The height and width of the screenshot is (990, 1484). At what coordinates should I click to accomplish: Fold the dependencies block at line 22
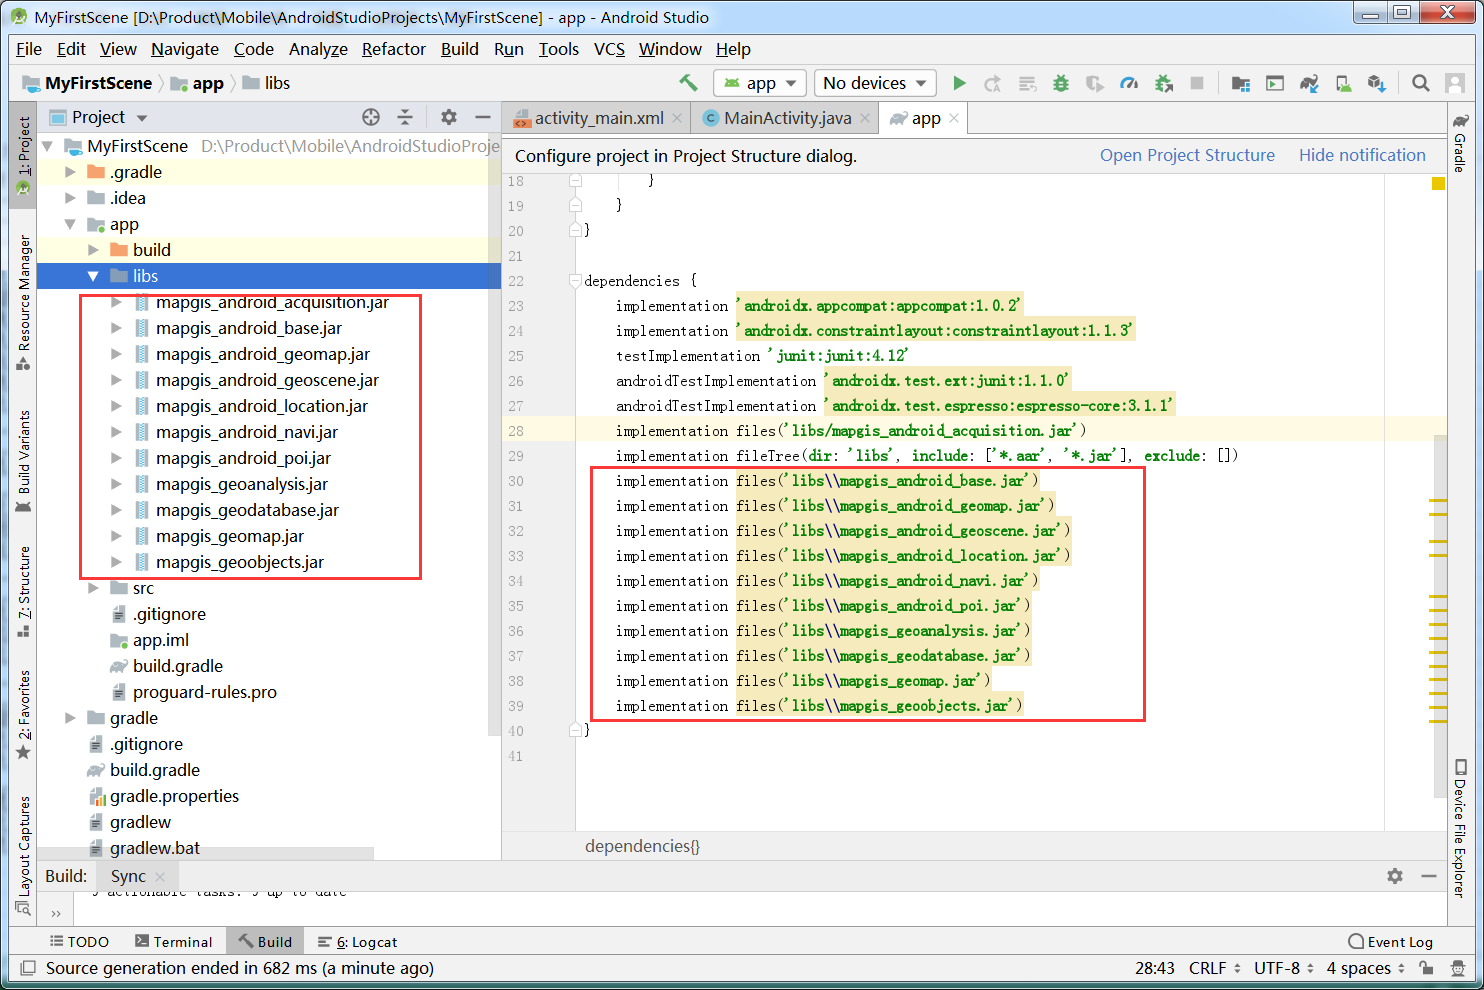pos(575,281)
